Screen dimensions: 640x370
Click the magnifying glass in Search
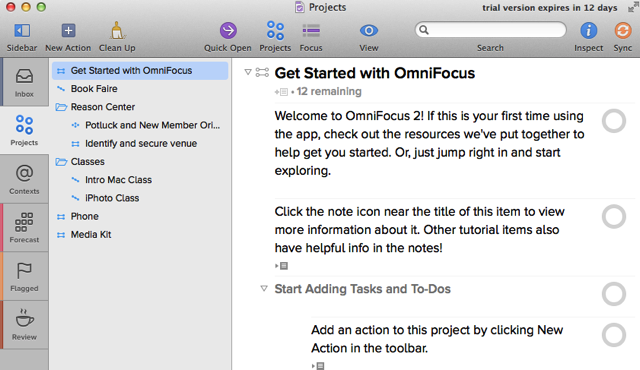(x=424, y=30)
